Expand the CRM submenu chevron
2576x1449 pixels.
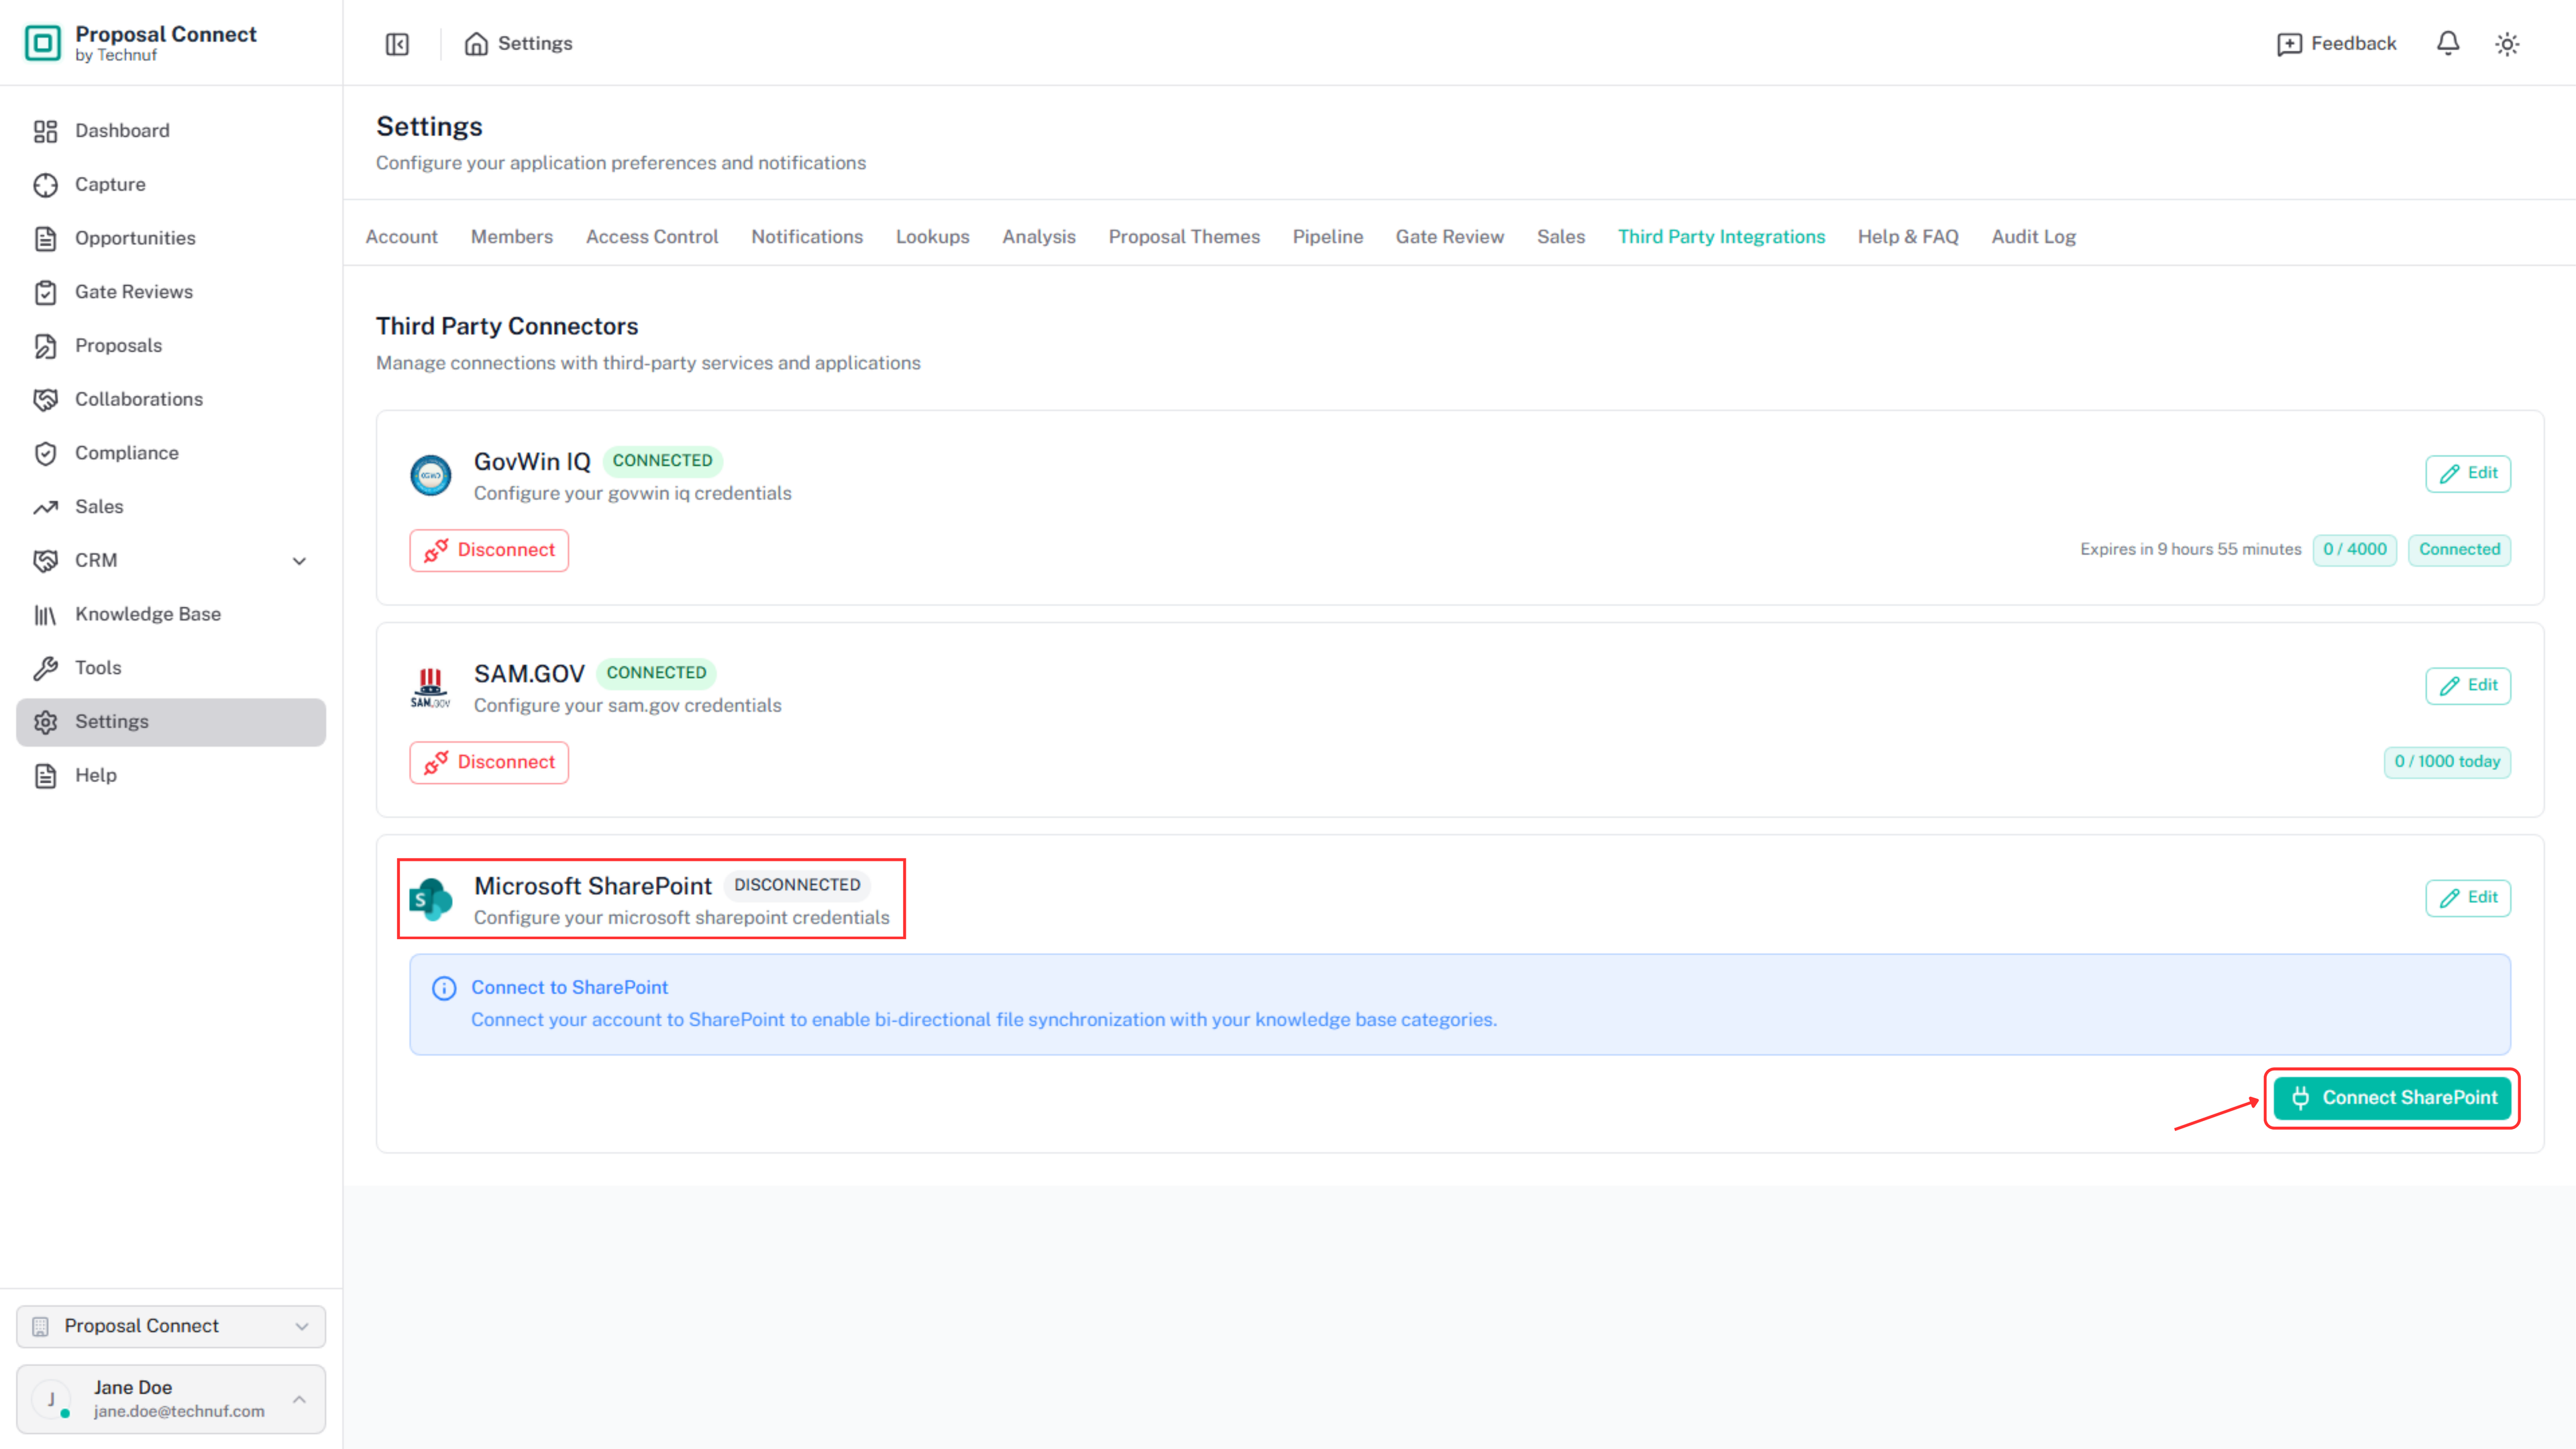[299, 561]
